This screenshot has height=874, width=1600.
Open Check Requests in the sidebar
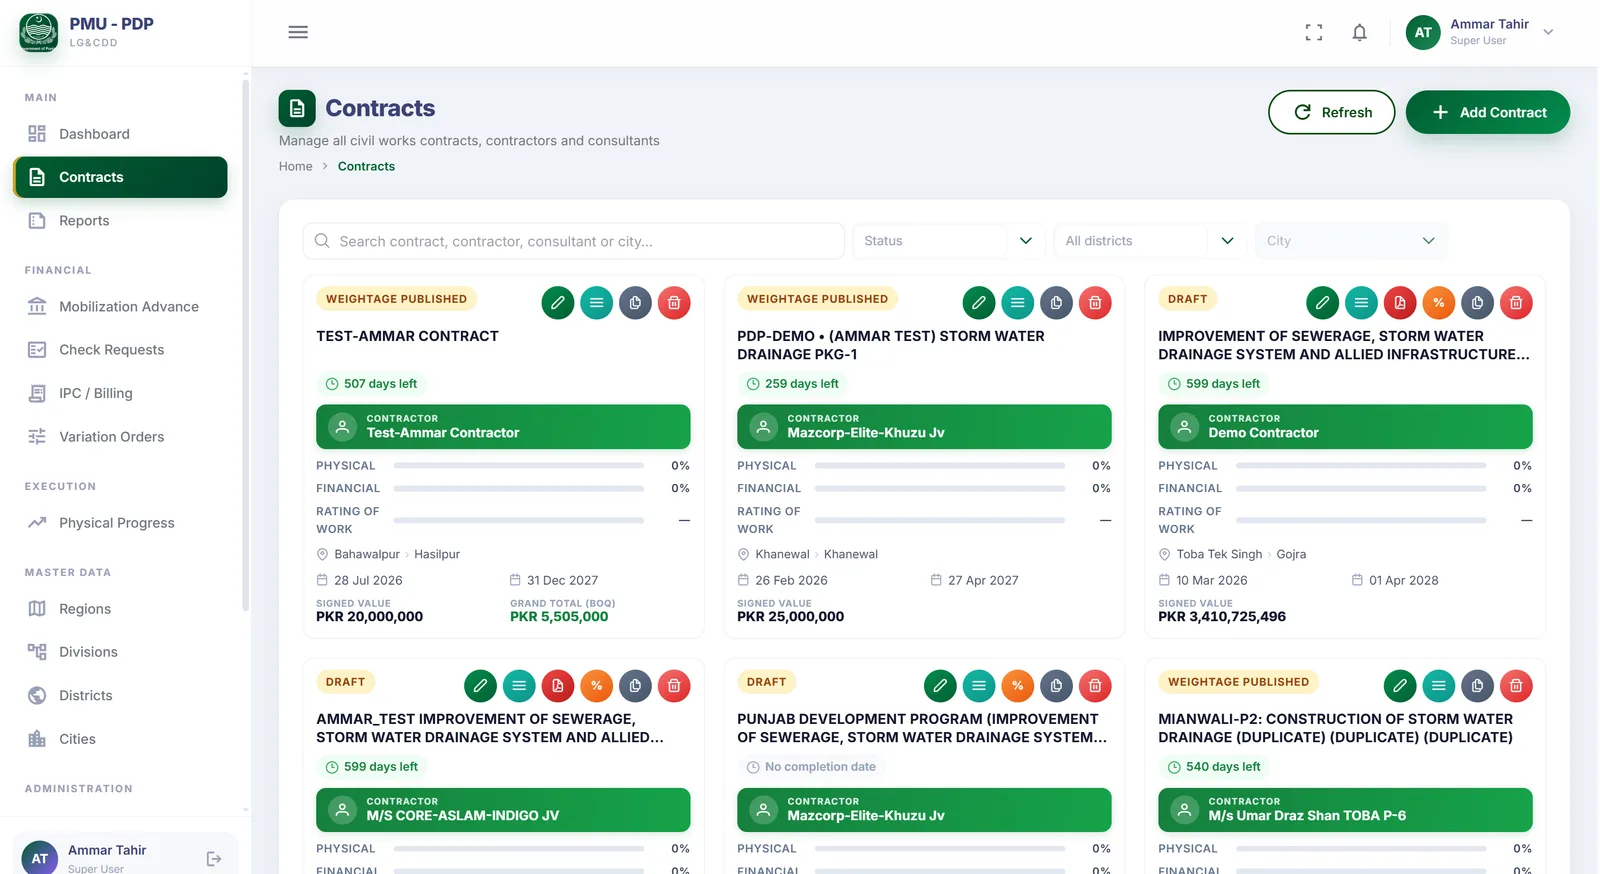tap(120, 350)
